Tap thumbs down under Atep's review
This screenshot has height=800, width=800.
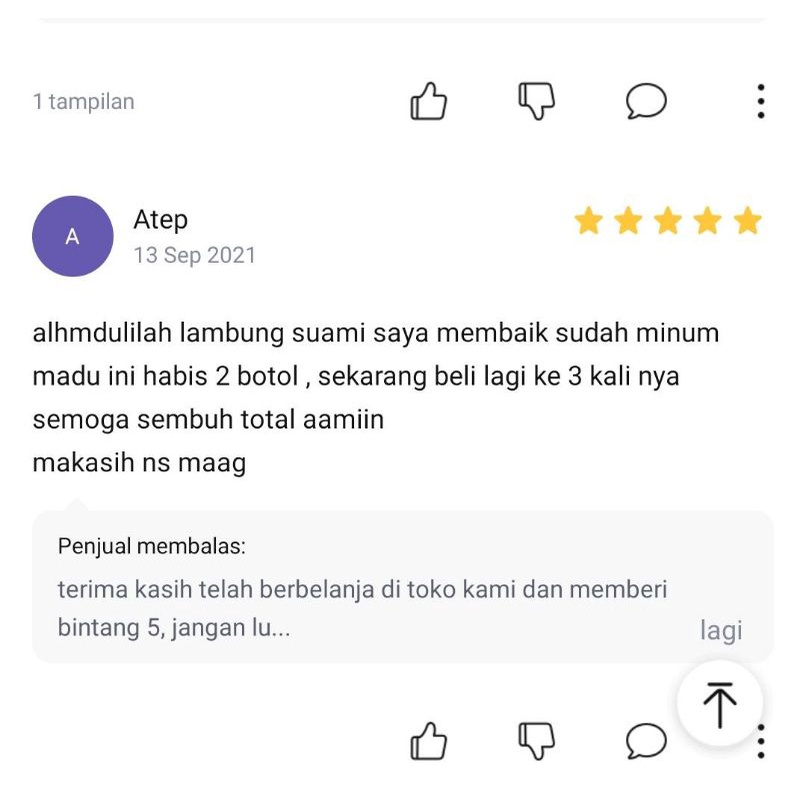point(536,741)
